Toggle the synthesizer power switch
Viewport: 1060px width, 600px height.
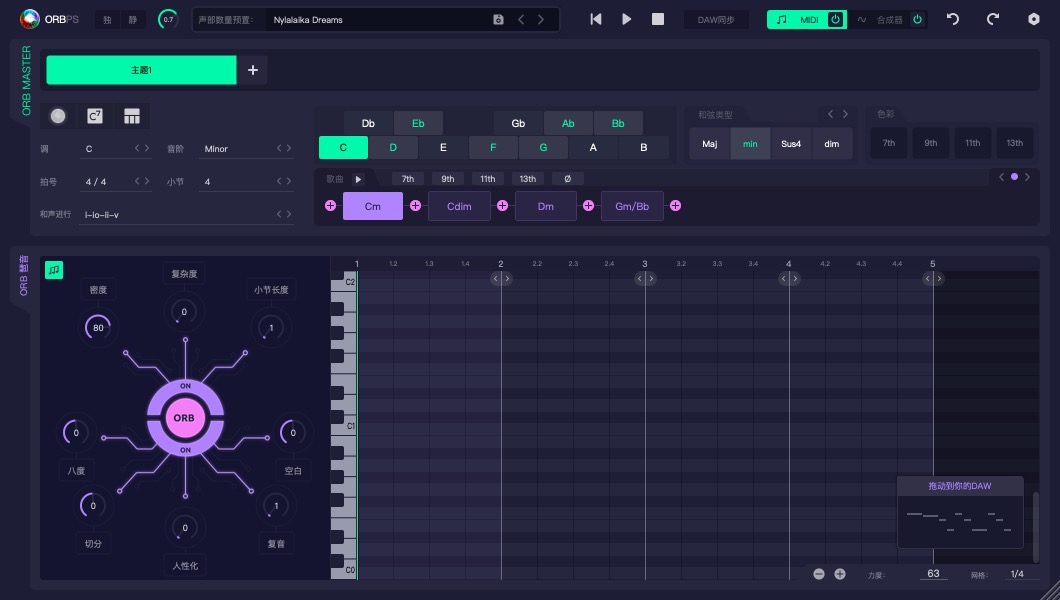click(x=917, y=20)
